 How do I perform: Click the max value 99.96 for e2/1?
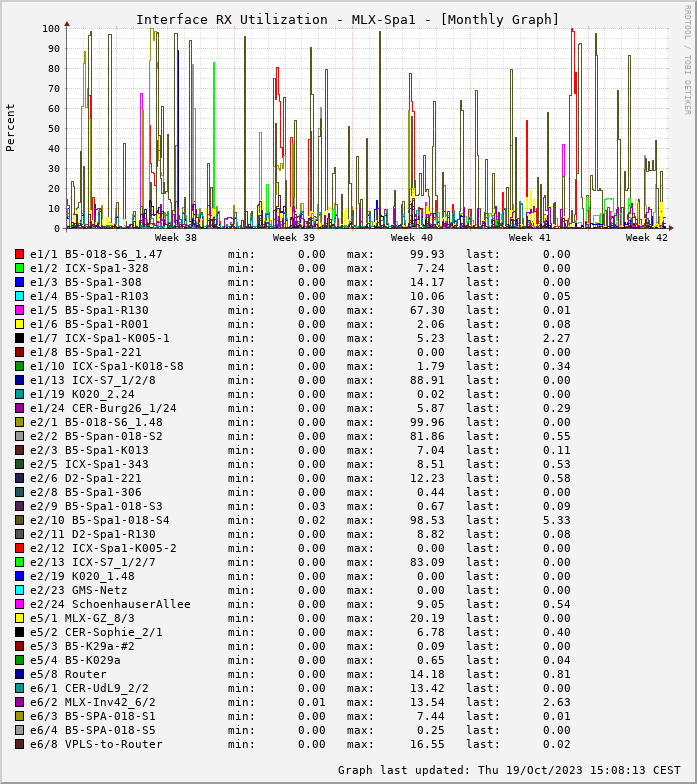click(427, 422)
